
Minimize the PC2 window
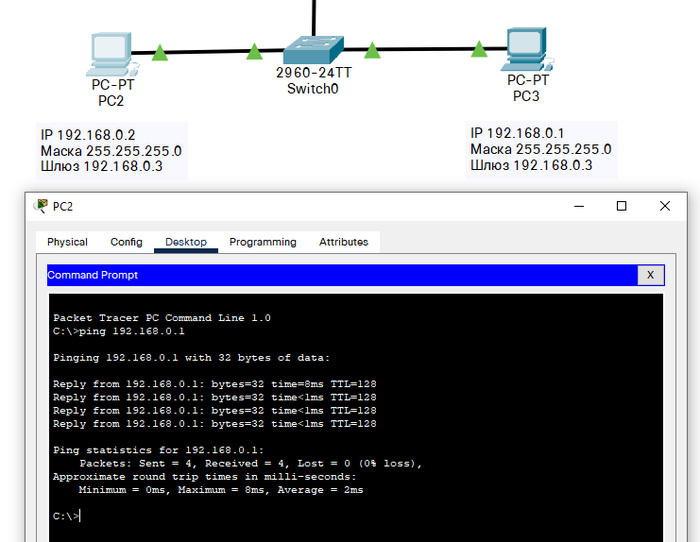click(579, 206)
